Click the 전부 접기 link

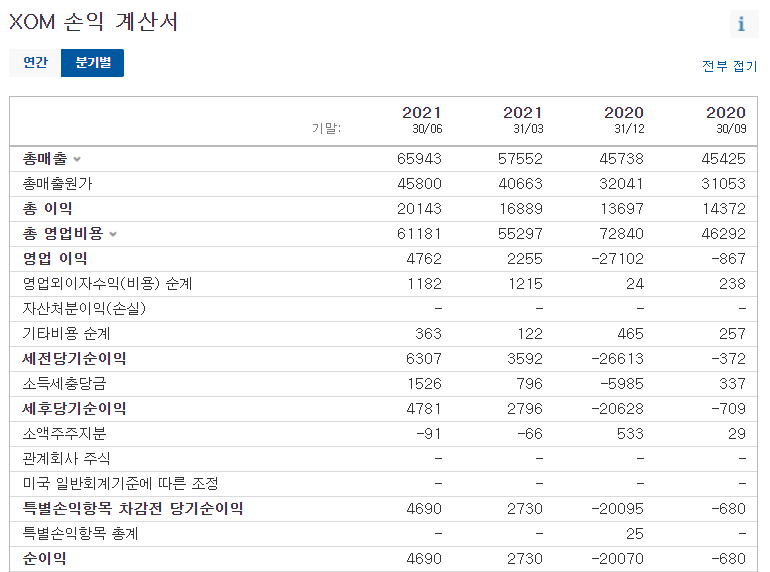[729, 66]
